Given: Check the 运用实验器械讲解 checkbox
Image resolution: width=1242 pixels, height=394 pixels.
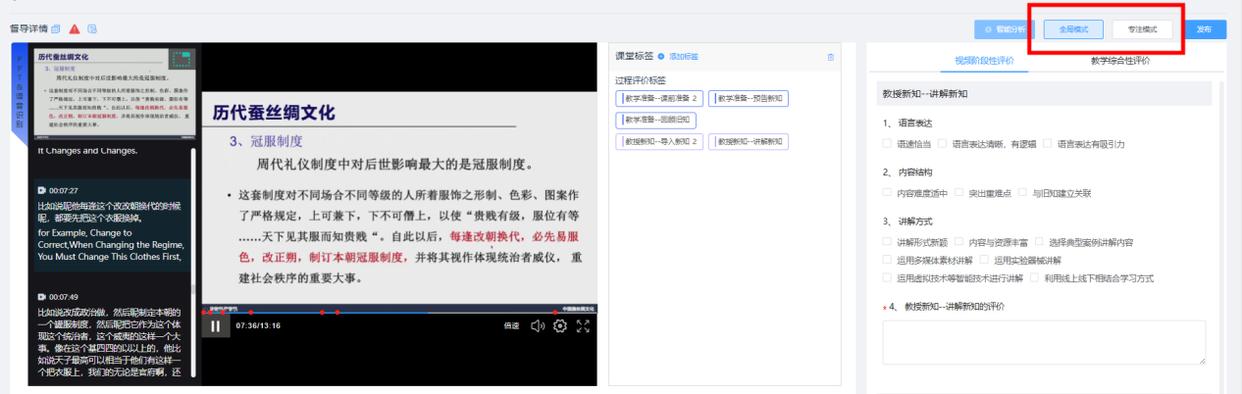Looking at the screenshot, I should 984,259.
